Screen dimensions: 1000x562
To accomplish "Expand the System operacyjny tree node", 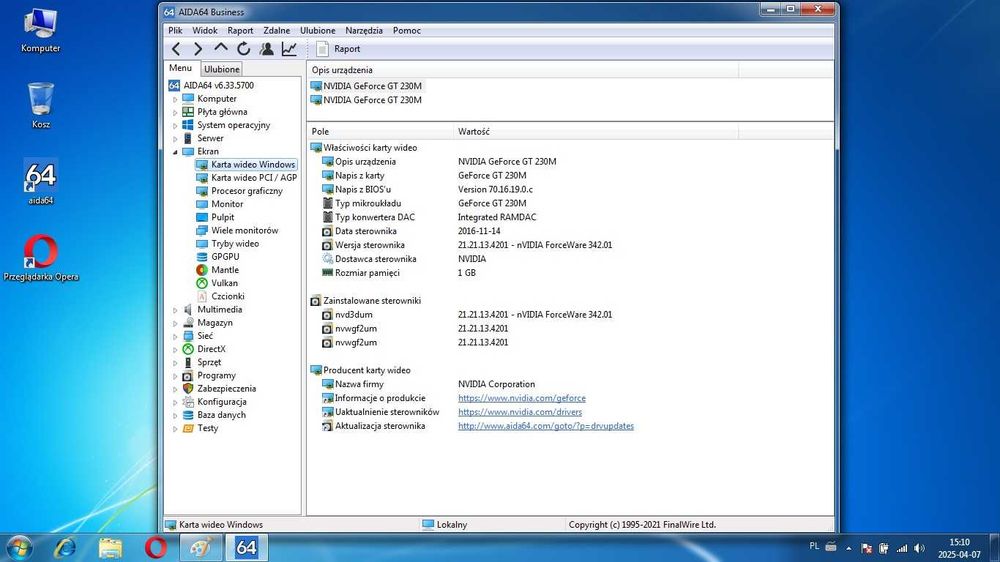I will click(x=175, y=126).
